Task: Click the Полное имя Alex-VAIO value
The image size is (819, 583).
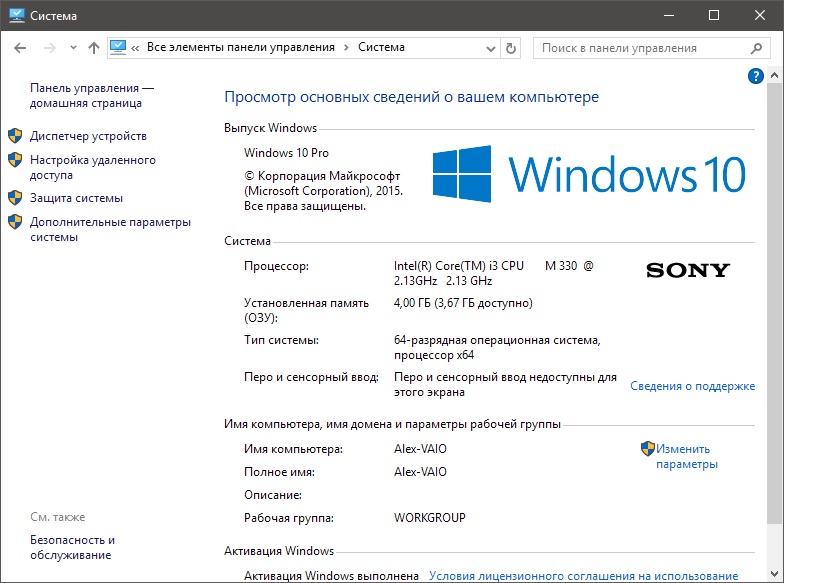Action: (x=420, y=472)
